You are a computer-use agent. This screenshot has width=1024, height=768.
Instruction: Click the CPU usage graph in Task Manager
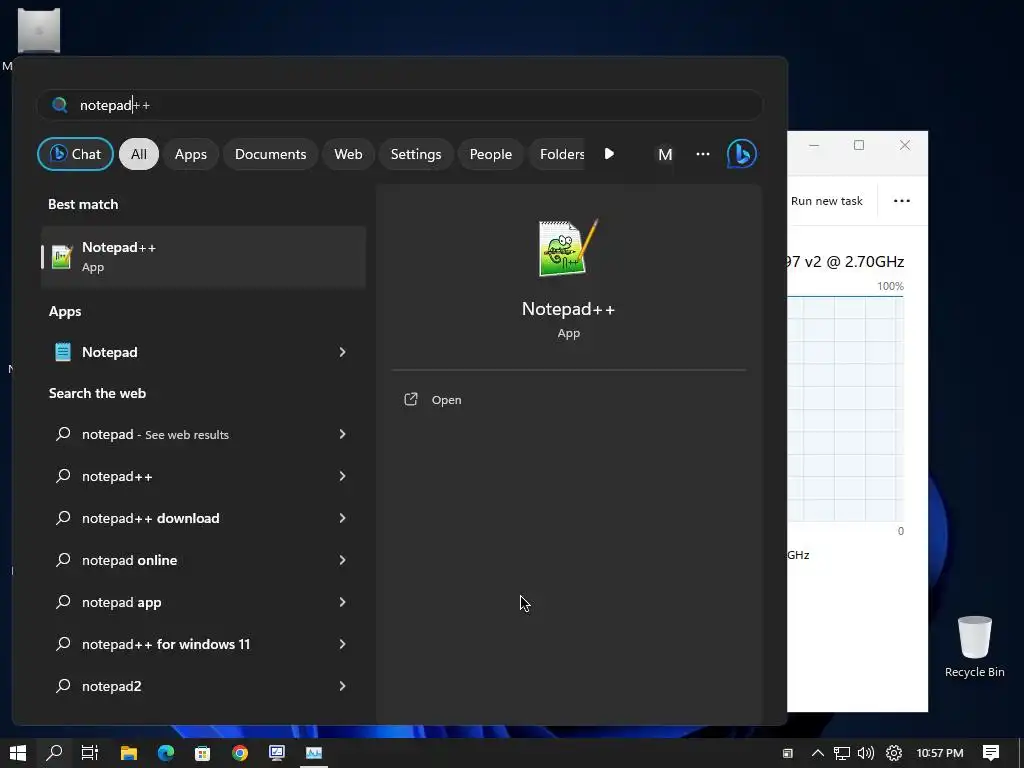click(846, 409)
